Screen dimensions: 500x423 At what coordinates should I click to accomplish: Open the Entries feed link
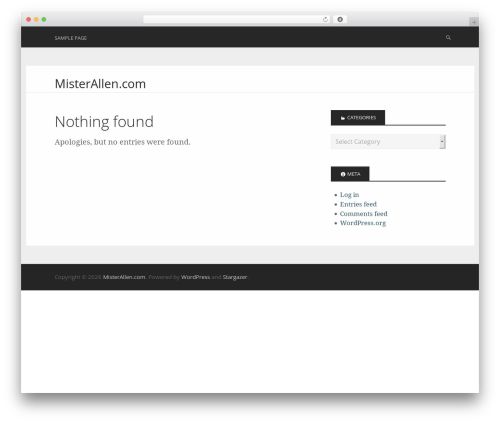click(358, 204)
